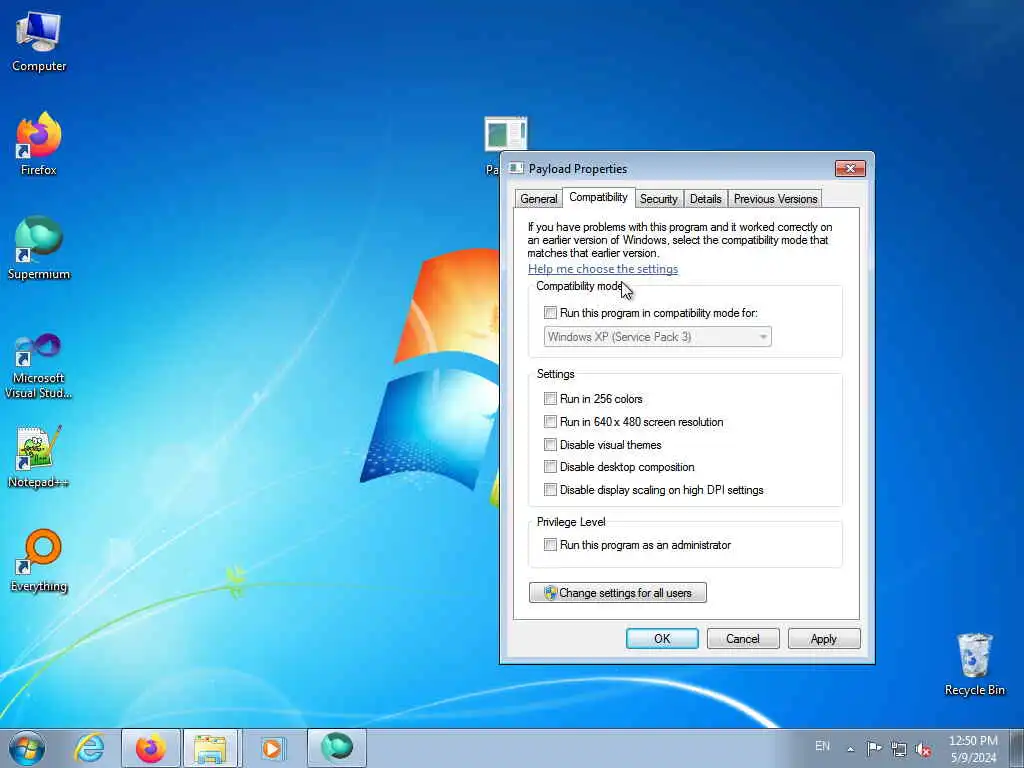Viewport: 1024px width, 768px height.
Task: Click OK in Payload Properties
Action: pyautogui.click(x=662, y=638)
